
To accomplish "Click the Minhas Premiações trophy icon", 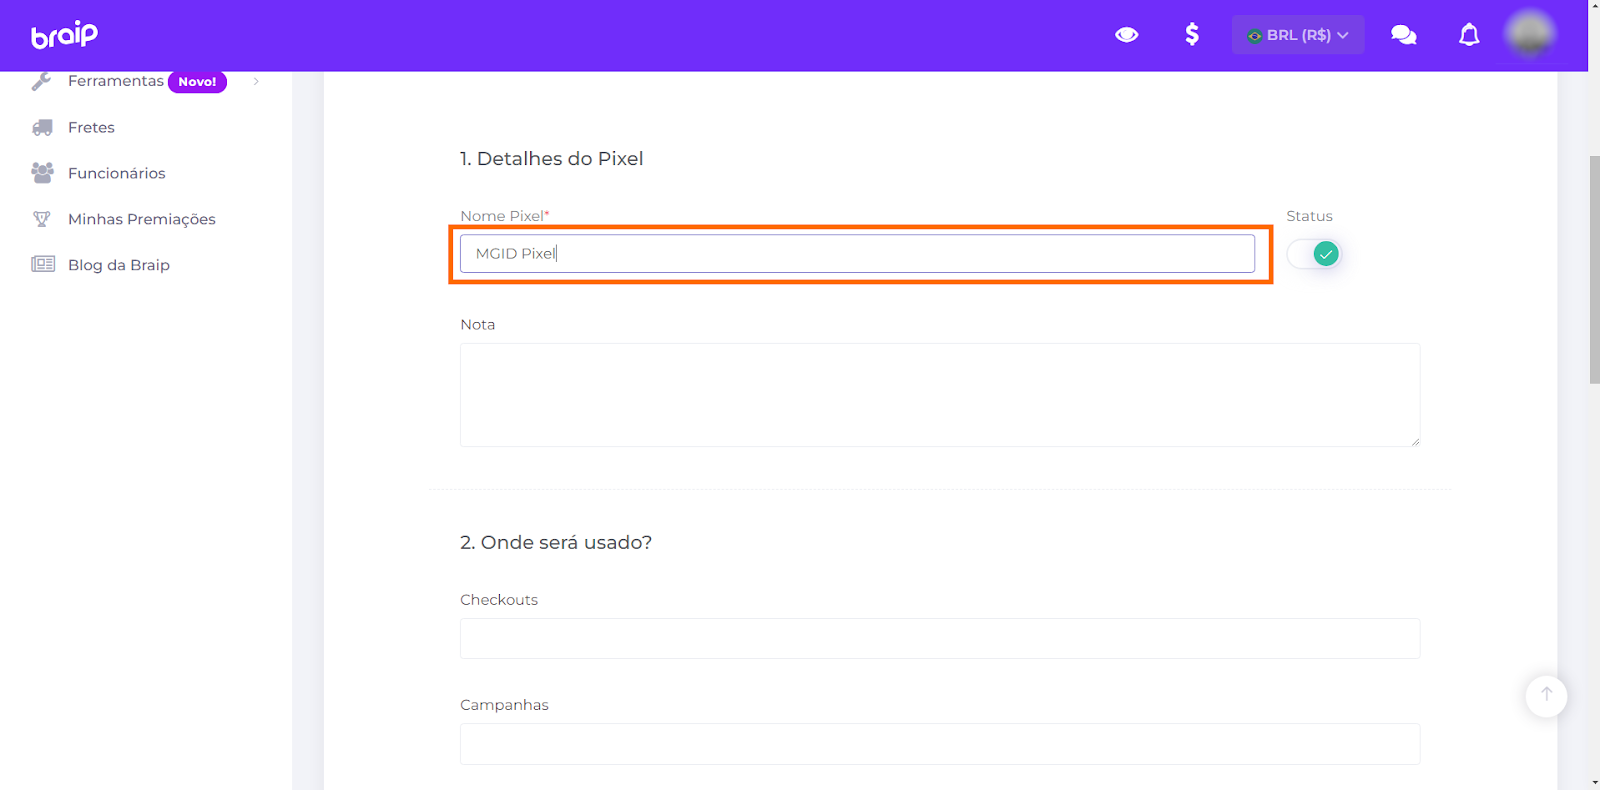I will tap(42, 219).
